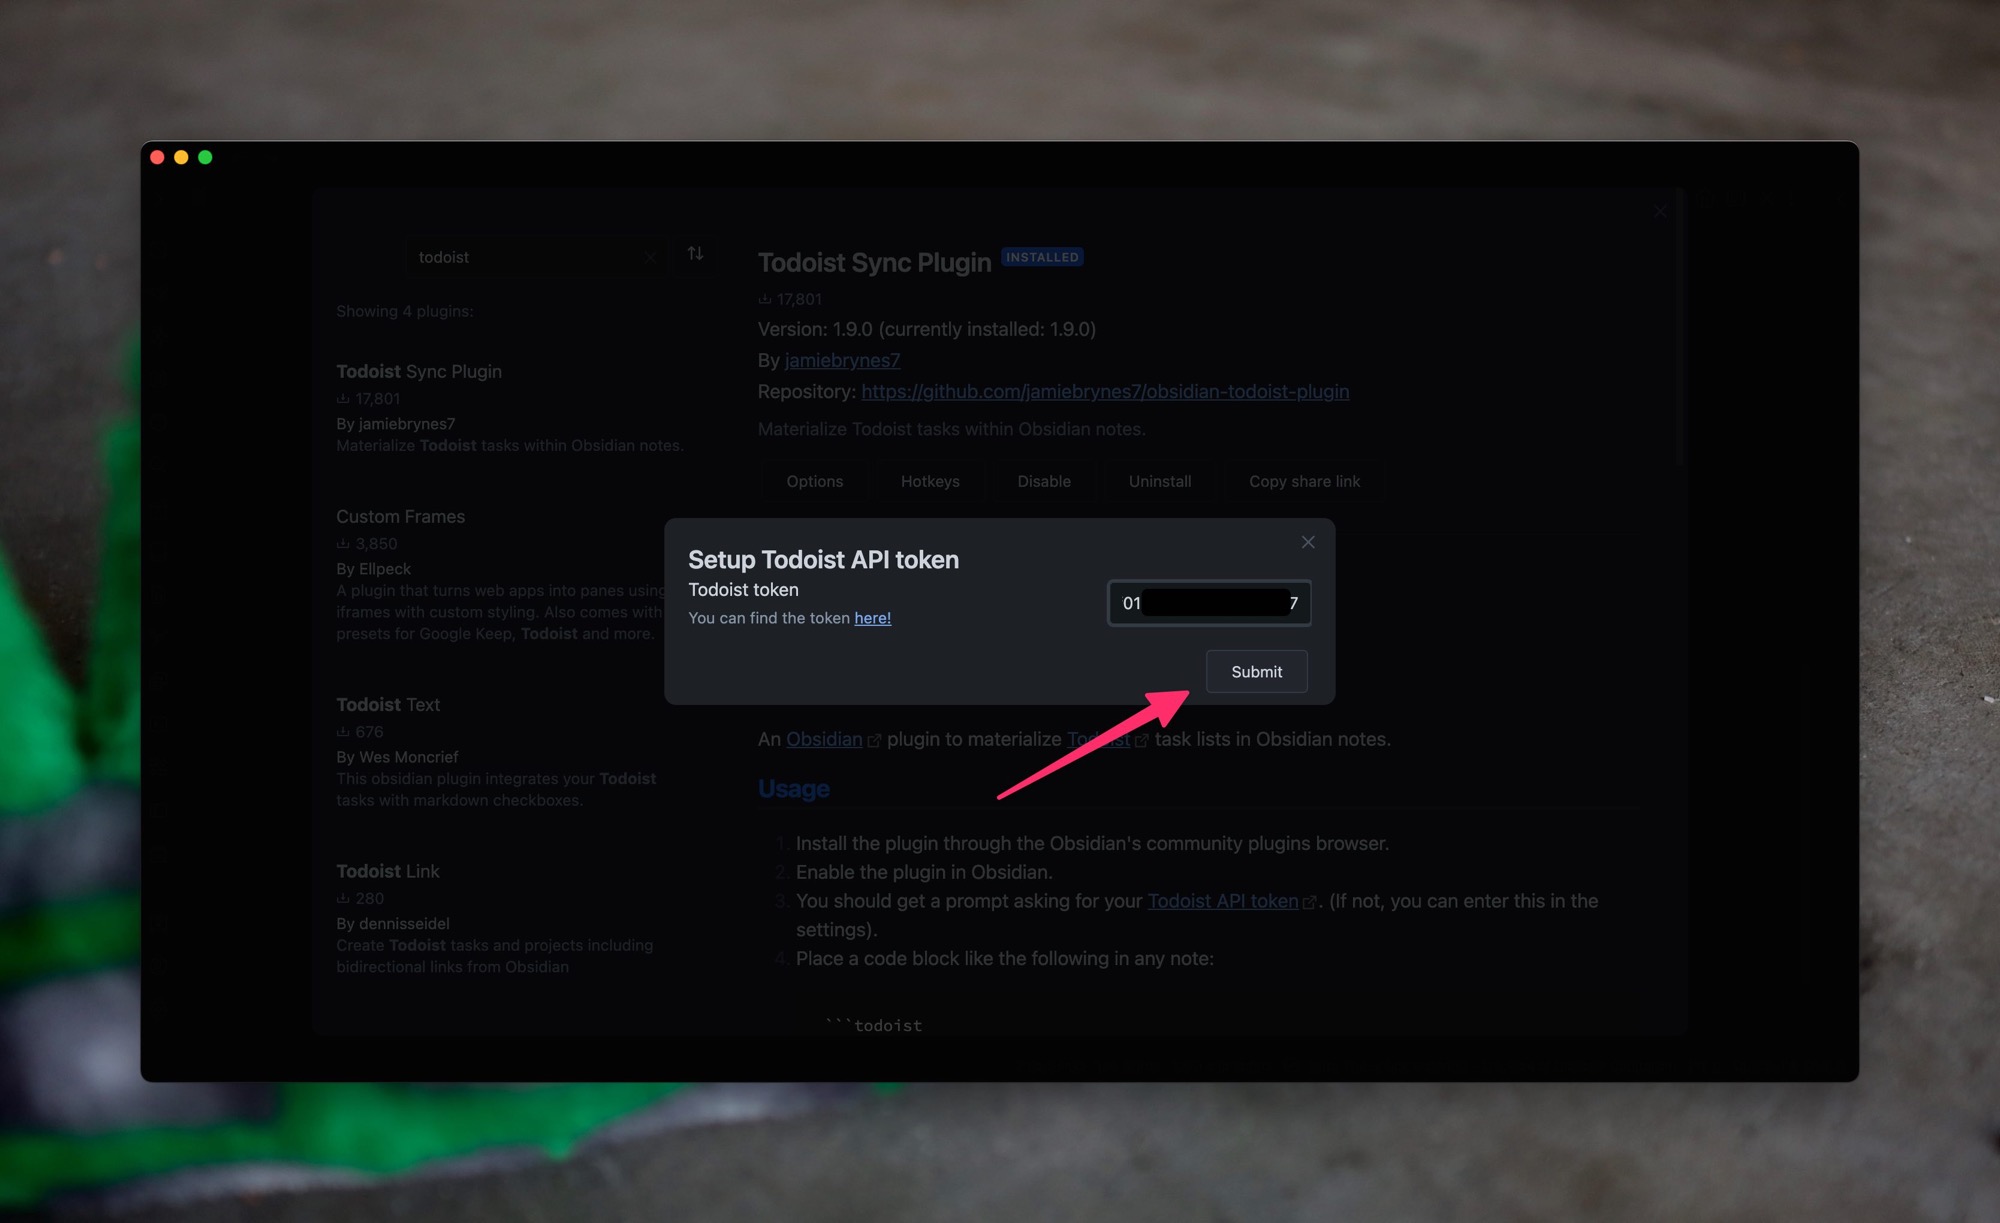Screen dimensions: 2000x1223
Task: Open the jamiebrynes7 author link
Action: (842, 361)
